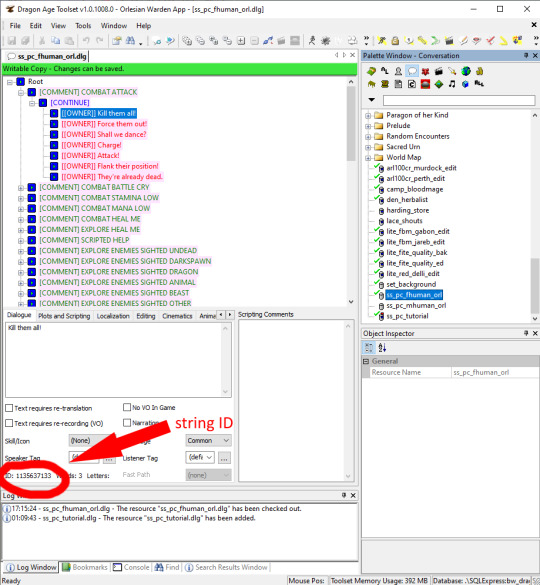Close the Log Window panel
Screen dimensions: 540x585
point(353,495)
